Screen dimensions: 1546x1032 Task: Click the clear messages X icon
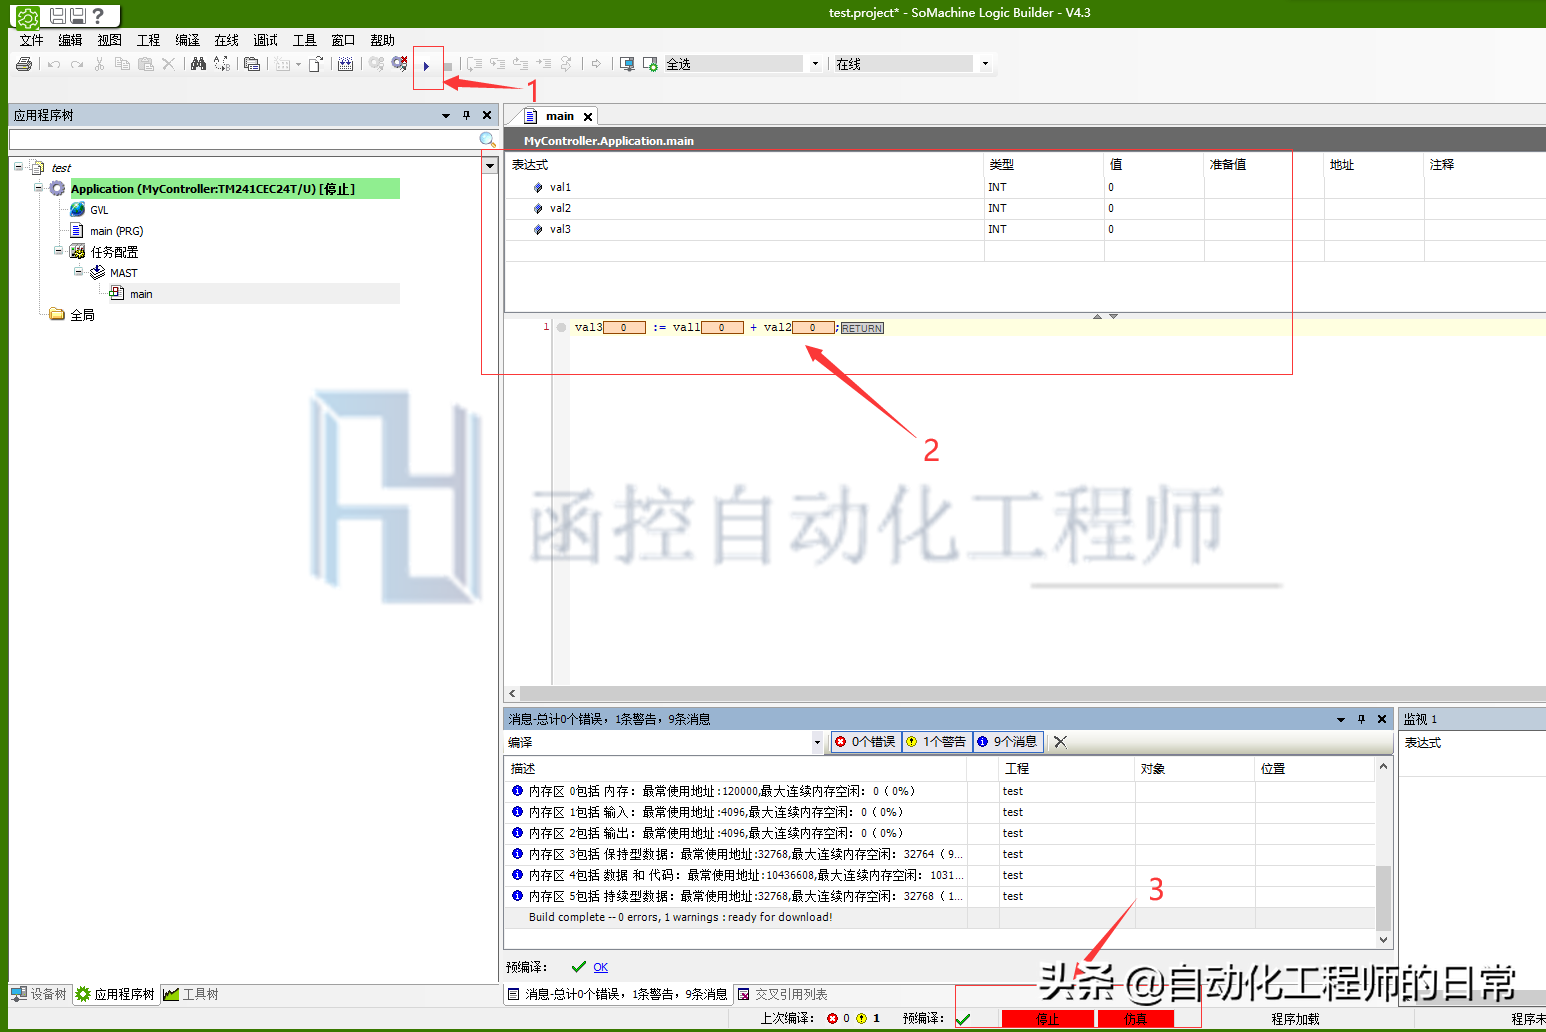[1060, 742]
